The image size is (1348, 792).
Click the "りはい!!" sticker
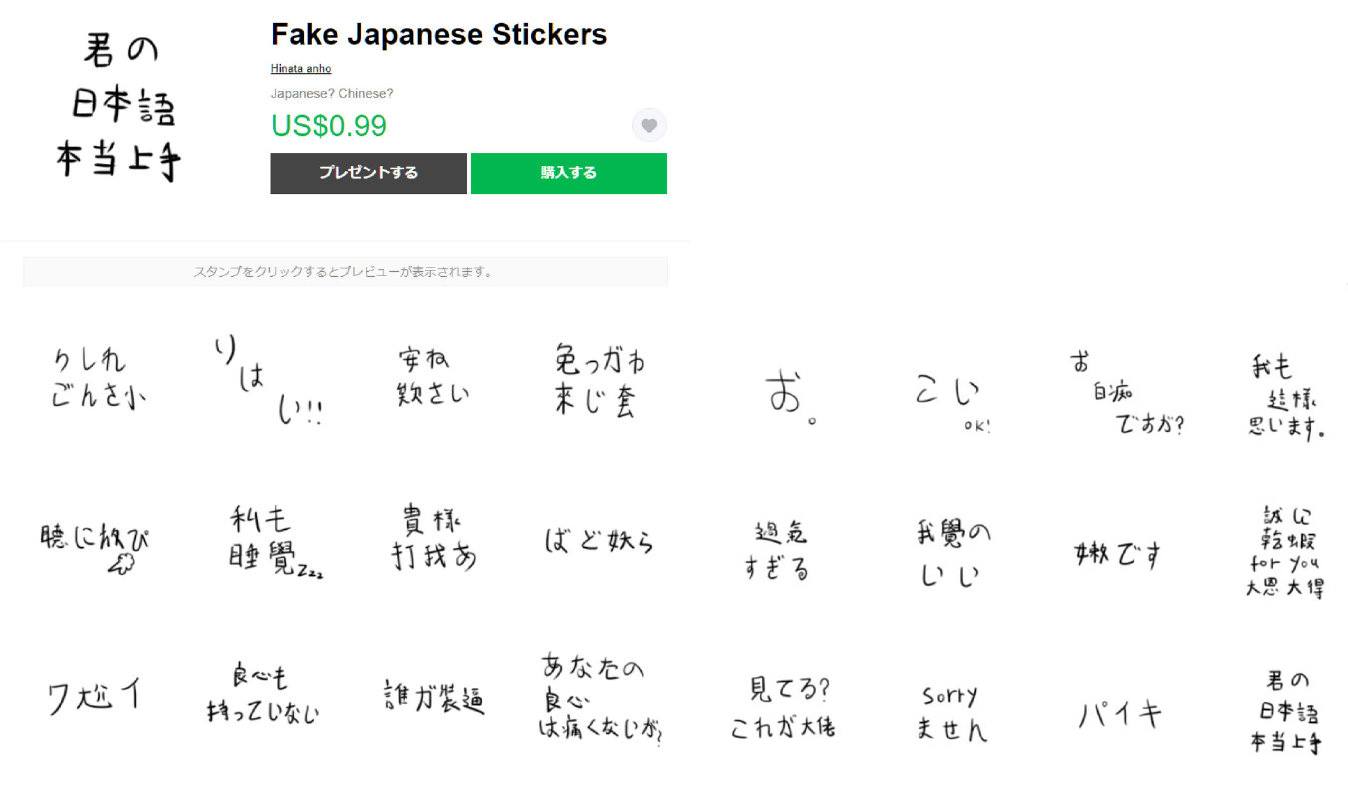267,382
